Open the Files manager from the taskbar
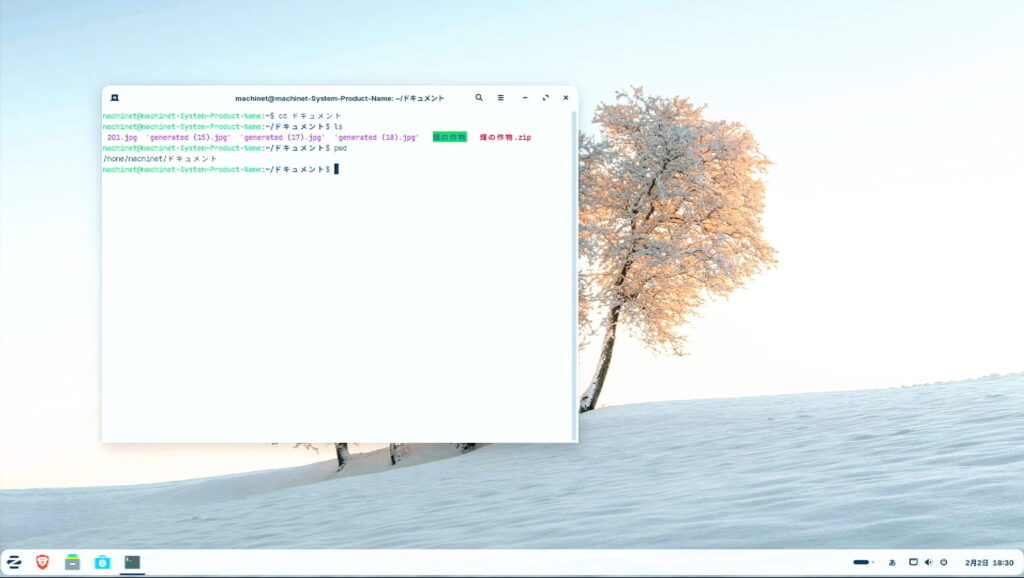The image size is (1024, 578). click(x=72, y=562)
